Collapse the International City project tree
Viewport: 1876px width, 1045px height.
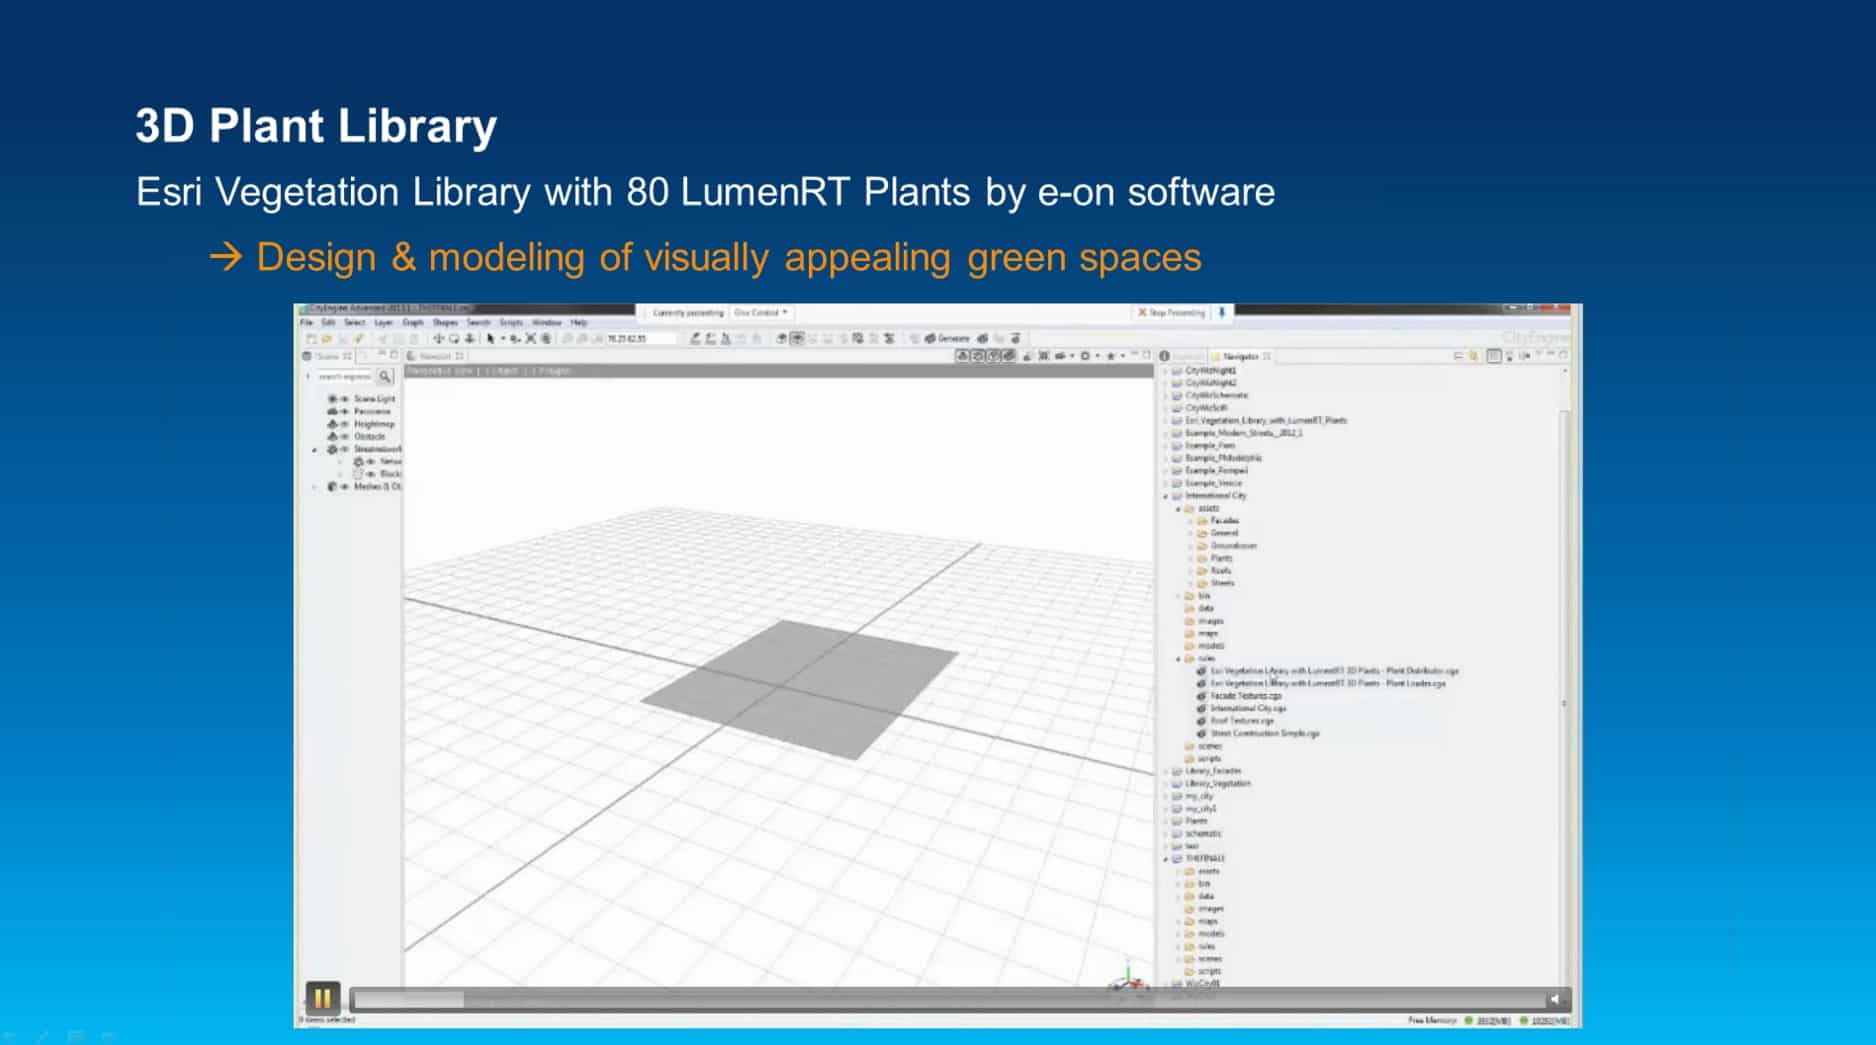1166,496
